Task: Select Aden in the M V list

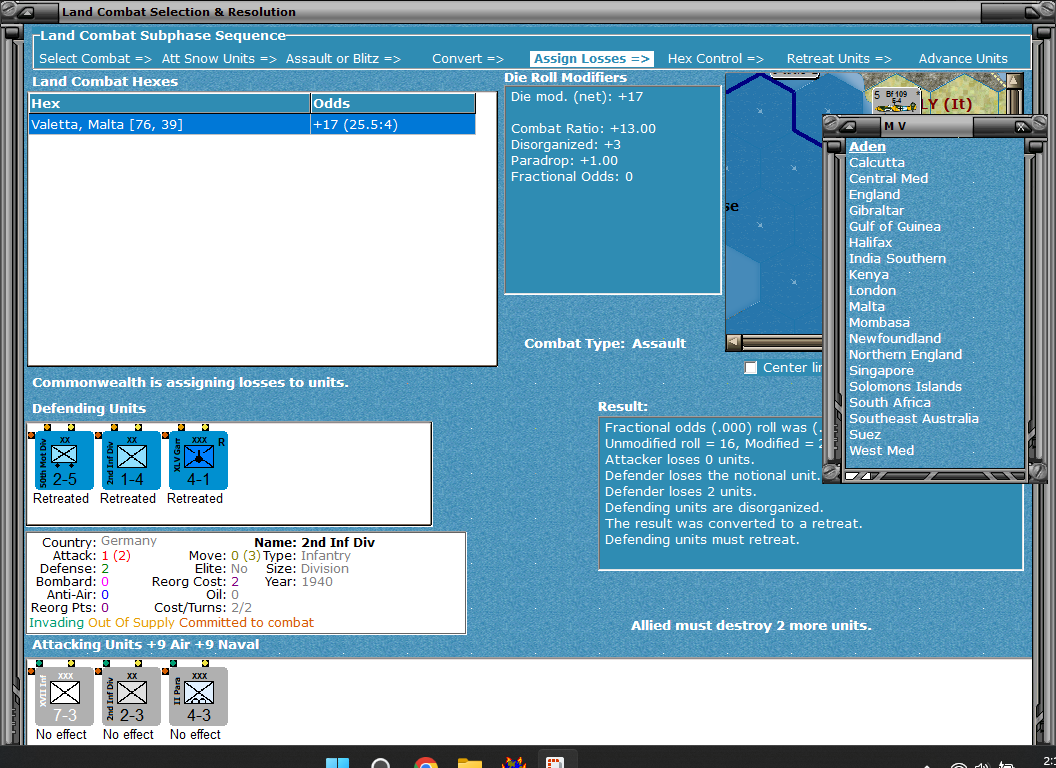Action: point(867,146)
